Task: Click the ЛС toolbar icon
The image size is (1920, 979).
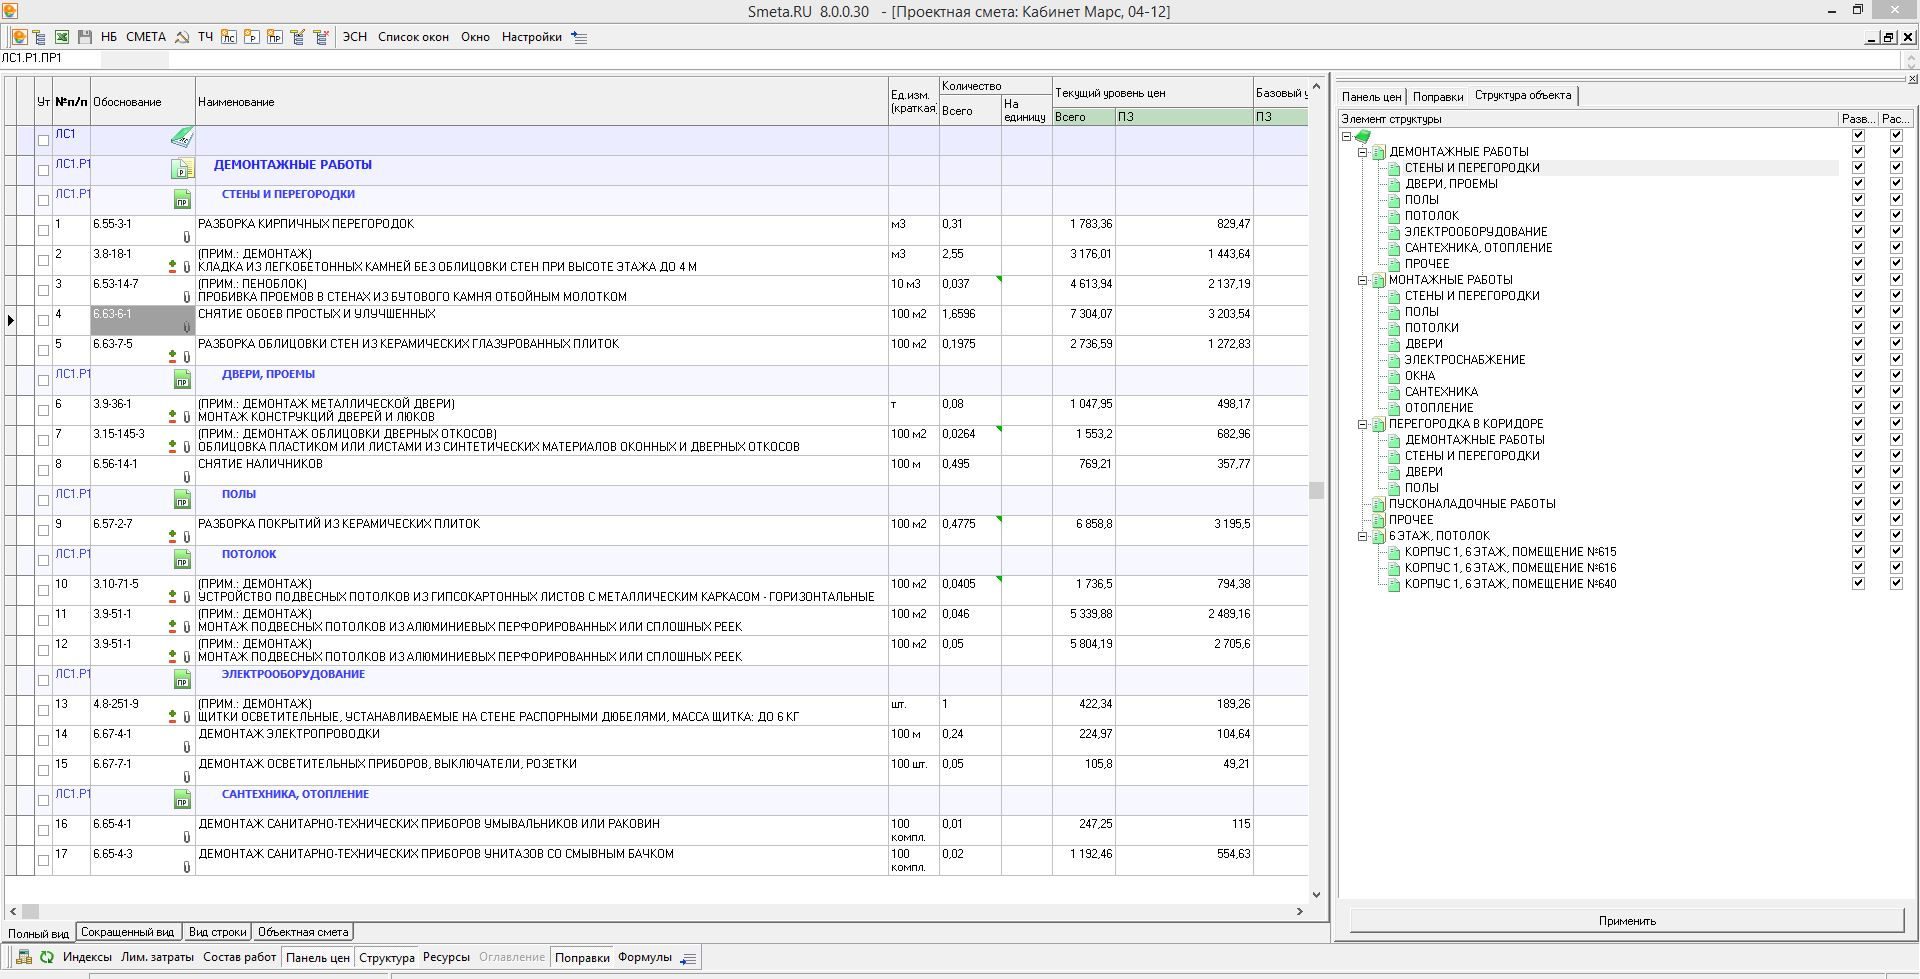Action: 229,37
